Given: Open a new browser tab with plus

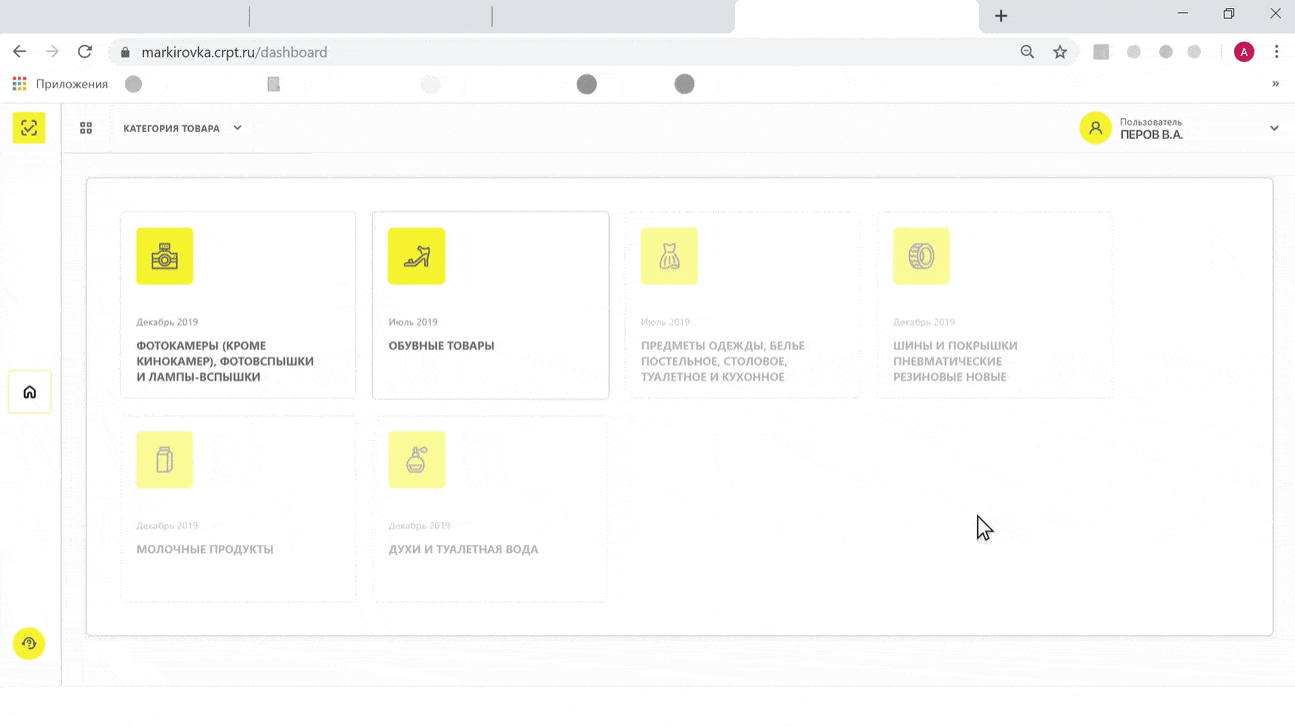Looking at the screenshot, I should (1001, 16).
